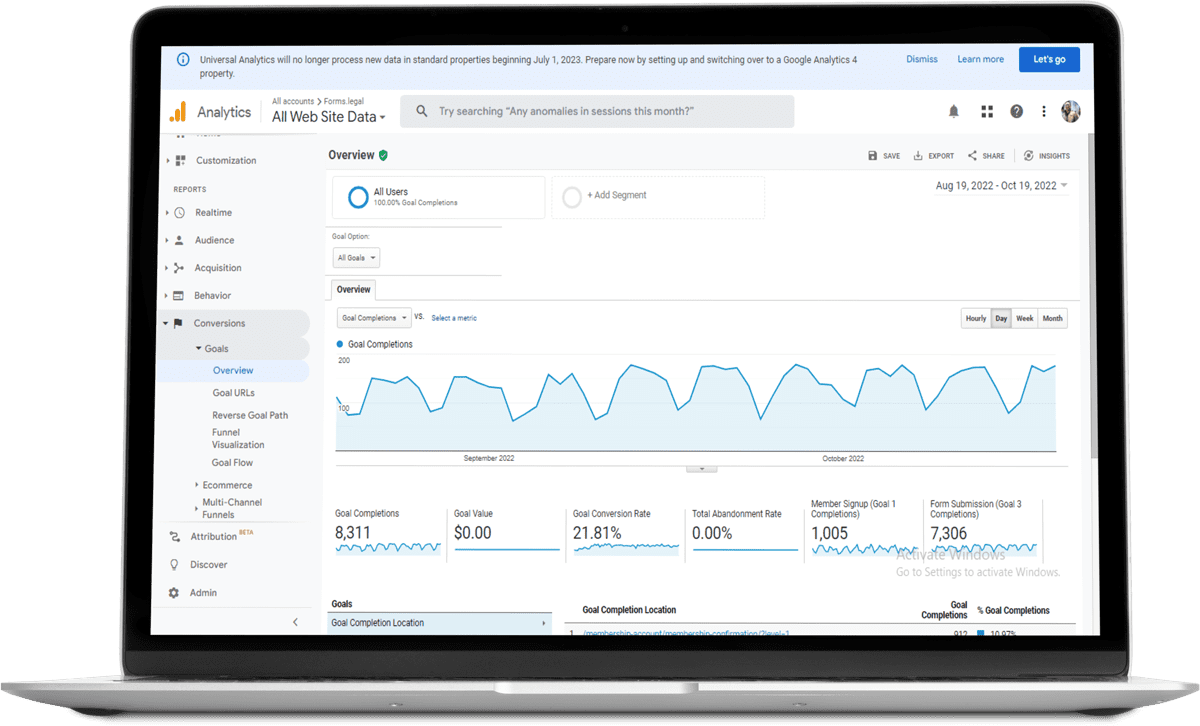Open Multi-Channel Funnels in the sidebar
Screen dimensions: 1200x726
pyautogui.click(x=232, y=508)
